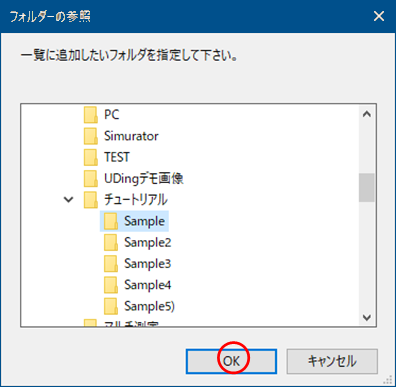Viewport: 396px width, 387px height.
Task: Confirm selection with the OK button
Action: click(231, 361)
